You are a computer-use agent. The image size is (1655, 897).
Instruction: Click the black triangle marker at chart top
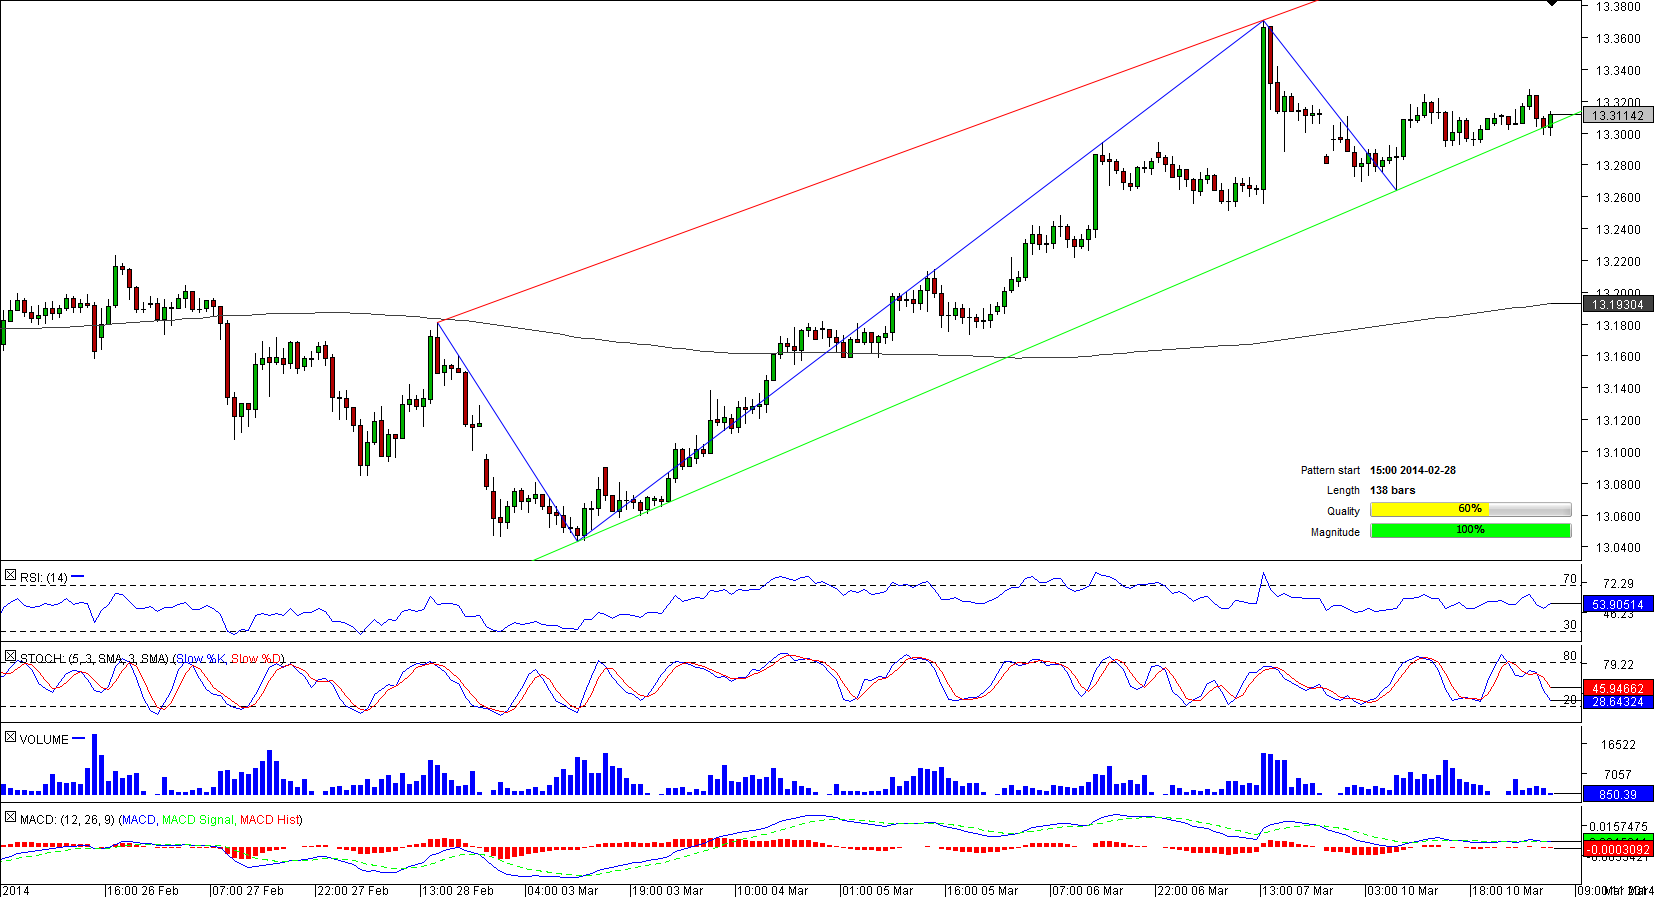(x=1552, y=3)
